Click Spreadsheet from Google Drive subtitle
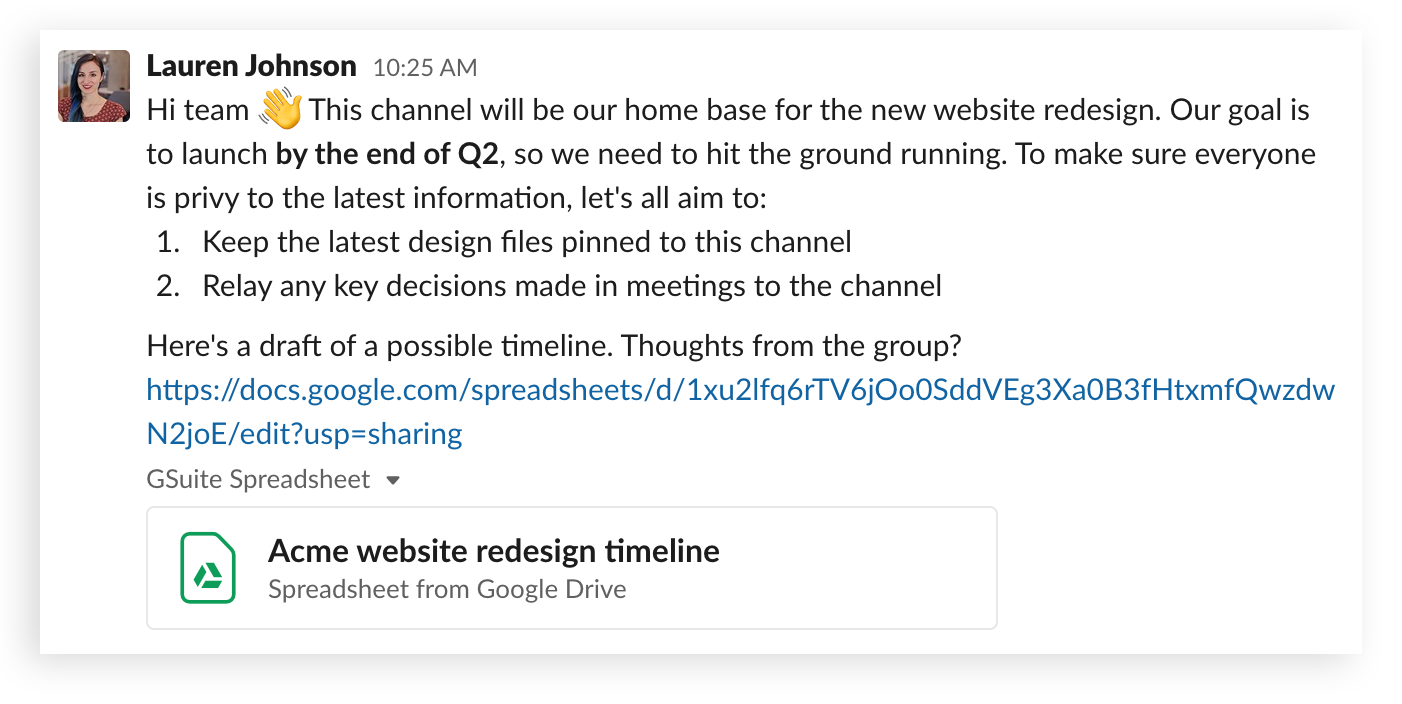The width and height of the screenshot is (1402, 704). click(x=447, y=589)
